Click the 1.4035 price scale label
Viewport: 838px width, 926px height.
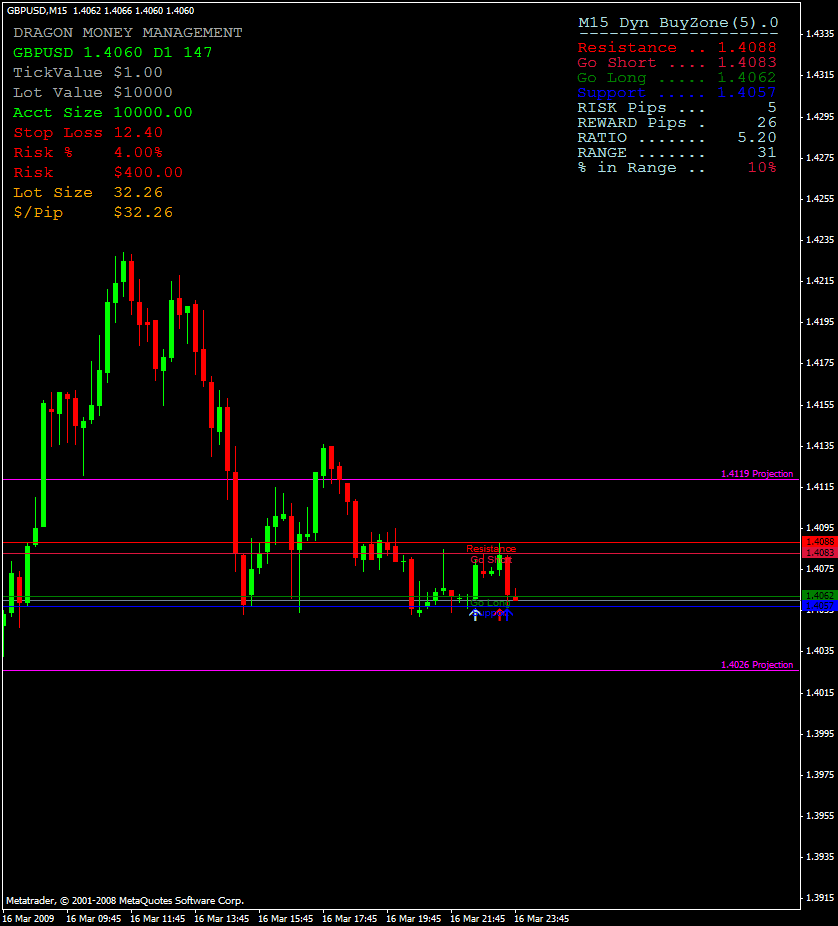click(820, 651)
